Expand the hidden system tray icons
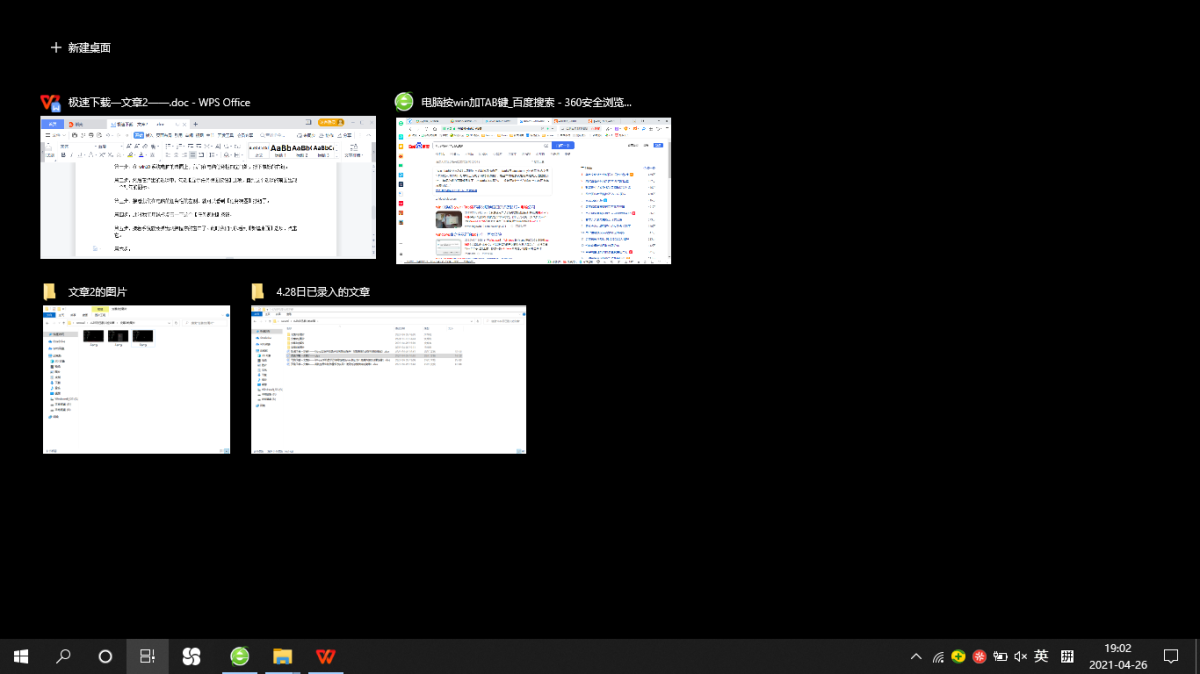Image resolution: width=1200 pixels, height=674 pixels. 916,657
